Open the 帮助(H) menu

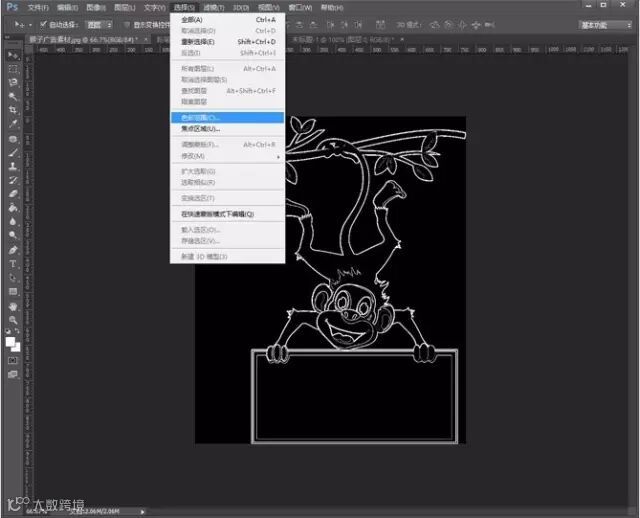click(332, 7)
